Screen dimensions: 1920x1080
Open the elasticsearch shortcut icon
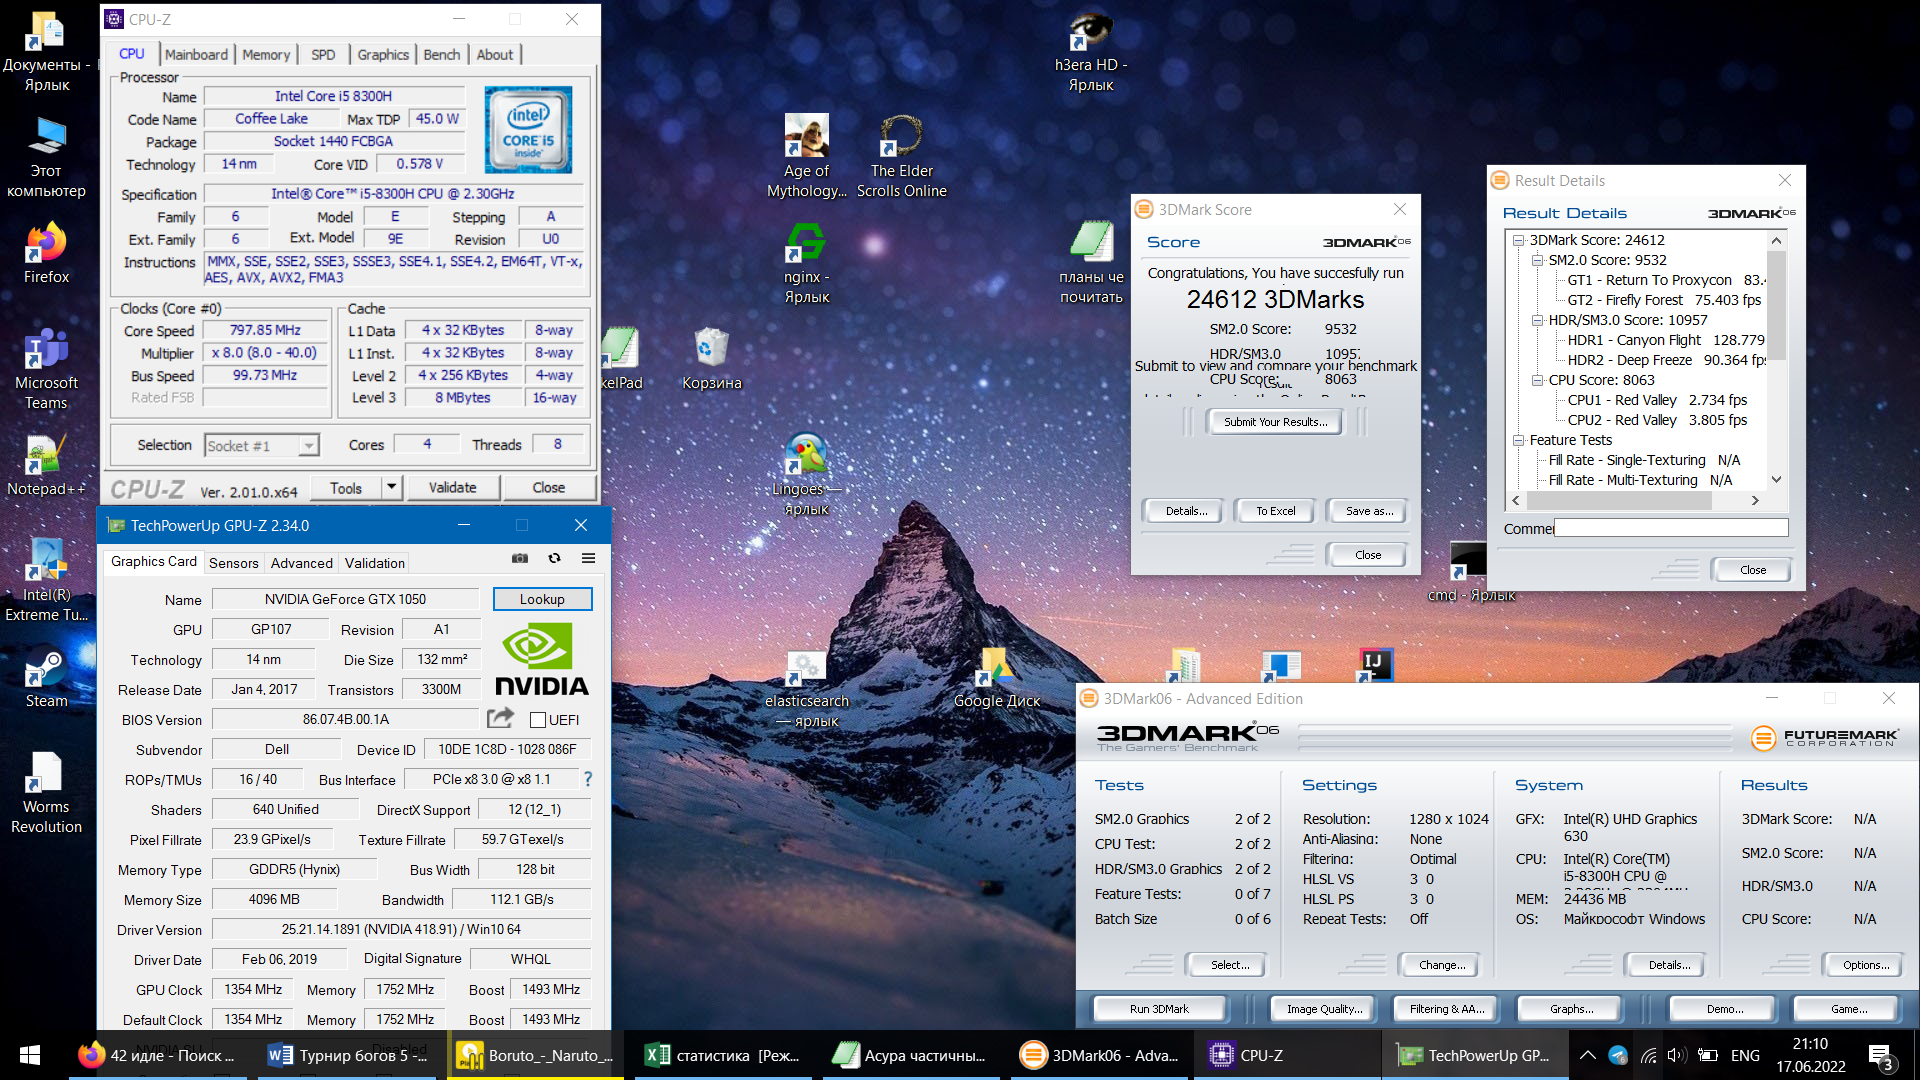(807, 688)
